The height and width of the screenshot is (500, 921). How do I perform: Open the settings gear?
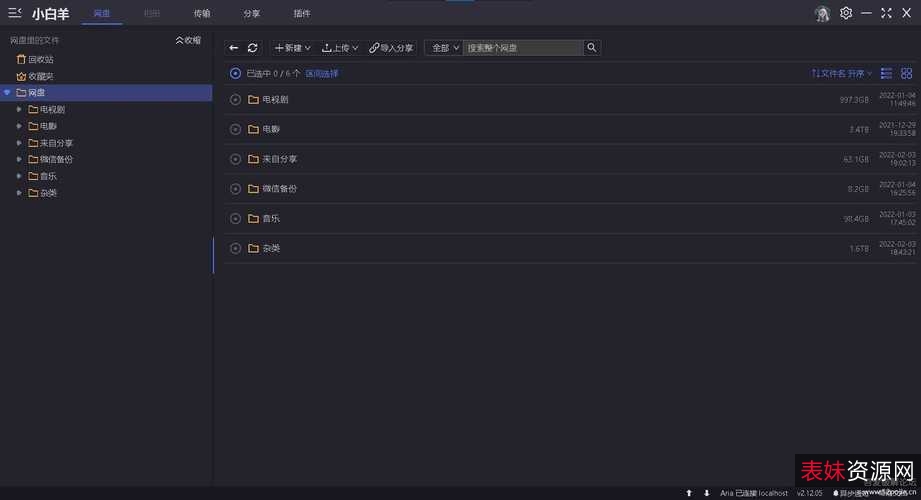pos(846,13)
